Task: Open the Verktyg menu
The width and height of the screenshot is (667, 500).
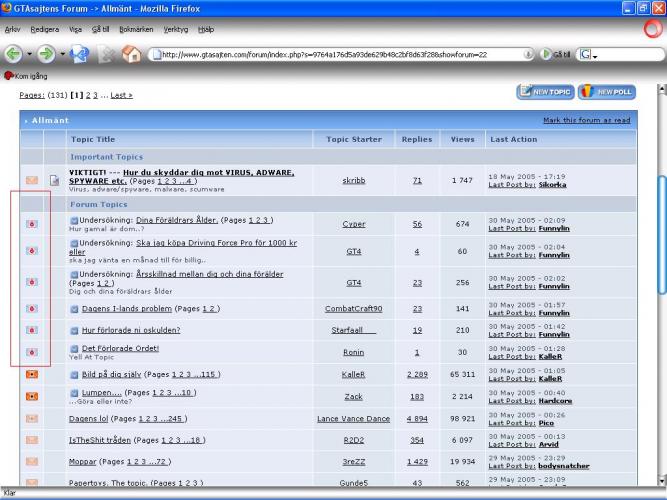Action: click(x=175, y=29)
